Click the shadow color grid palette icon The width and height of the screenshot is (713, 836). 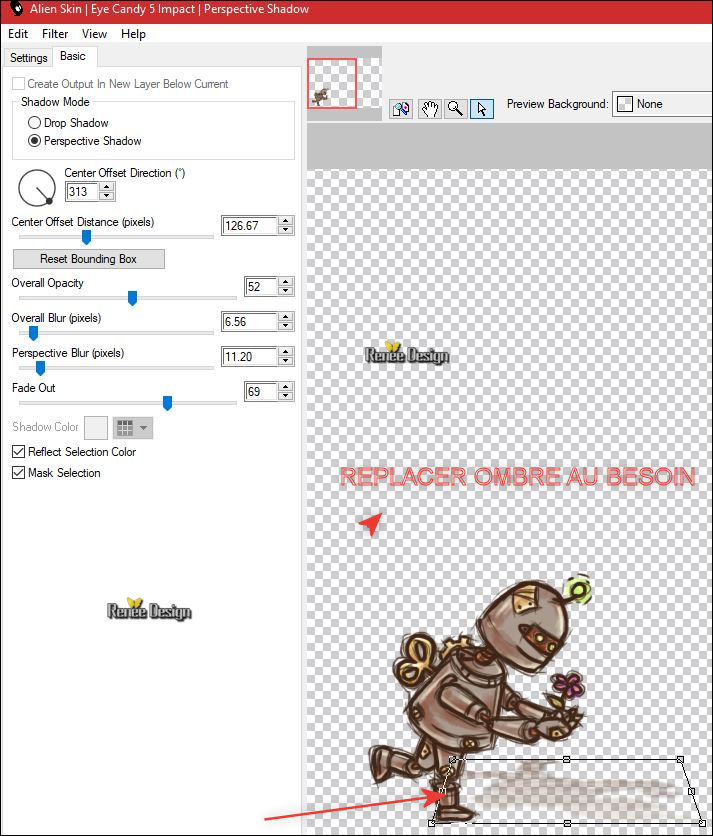pos(125,428)
